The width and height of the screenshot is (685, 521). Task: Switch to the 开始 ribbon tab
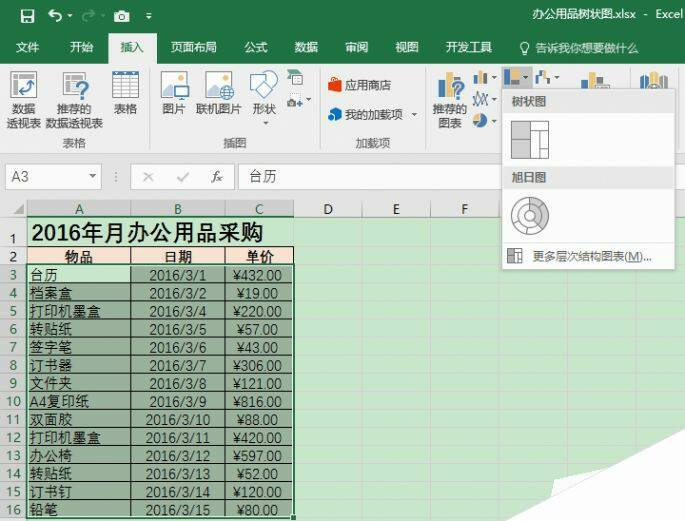(x=81, y=47)
